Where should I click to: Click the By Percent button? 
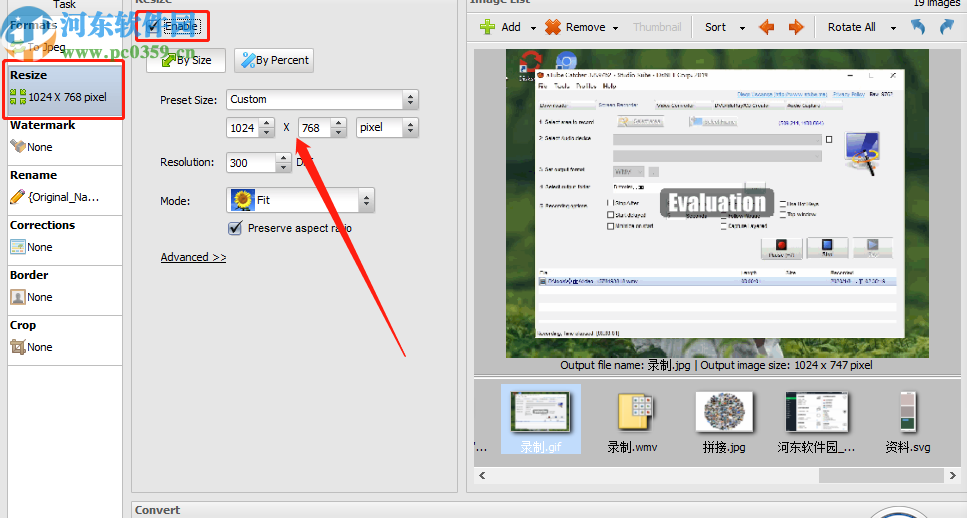(274, 60)
